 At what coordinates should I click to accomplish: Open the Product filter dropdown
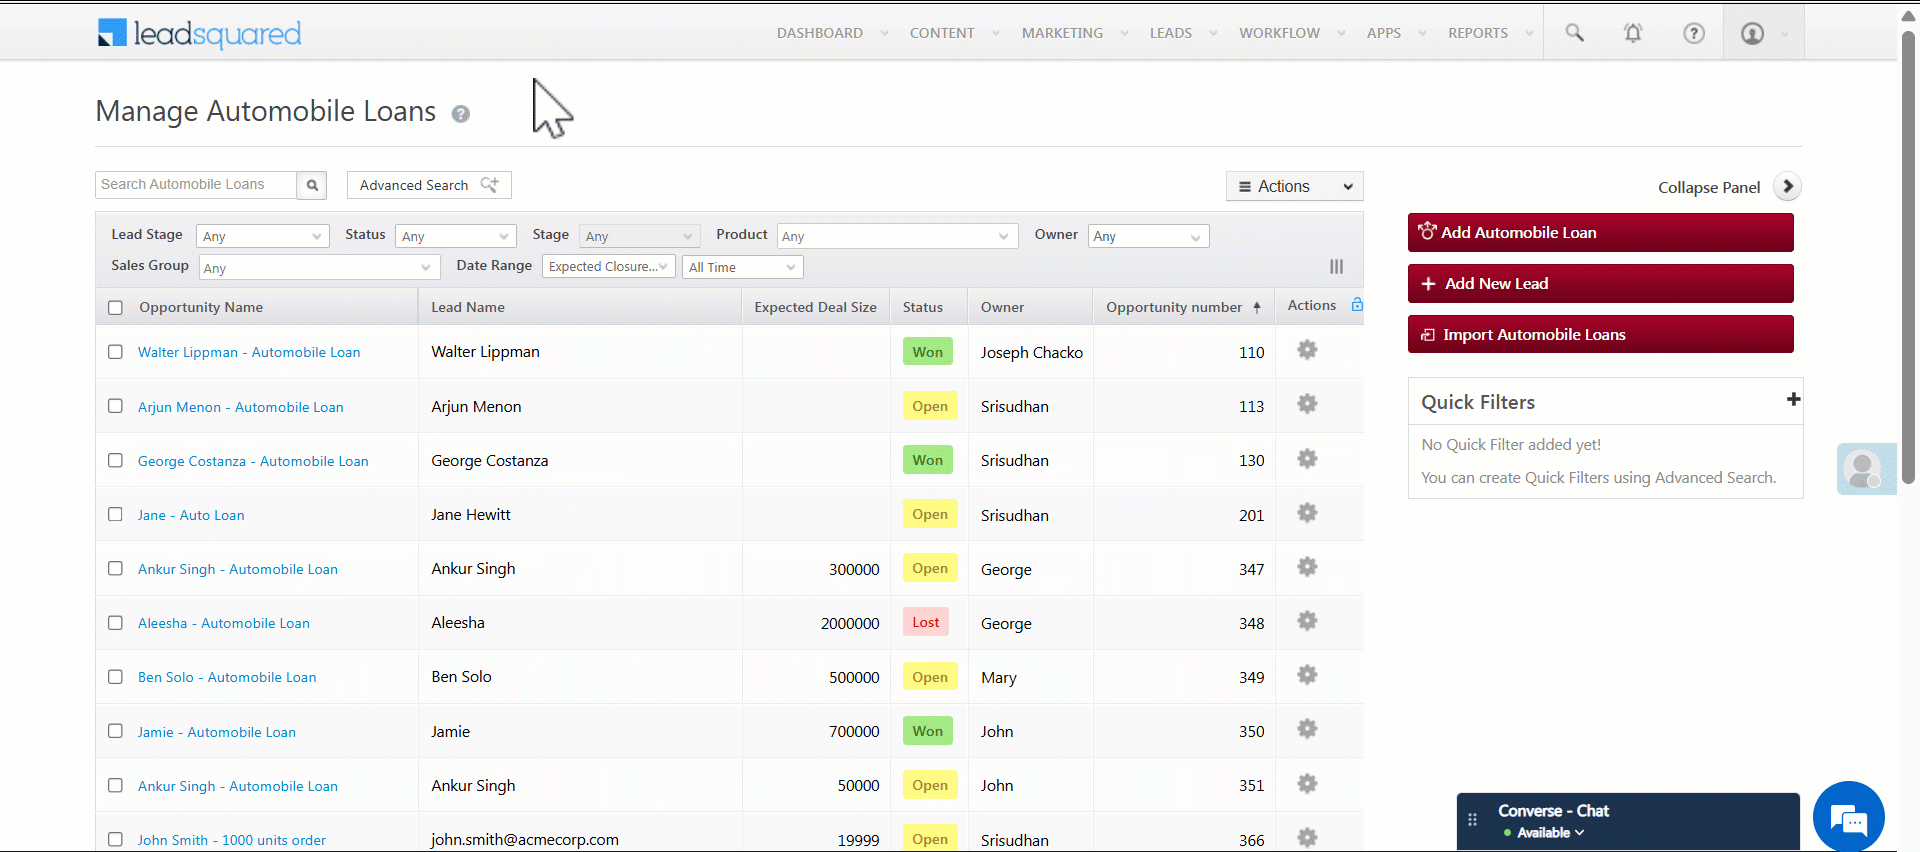[x=897, y=236]
